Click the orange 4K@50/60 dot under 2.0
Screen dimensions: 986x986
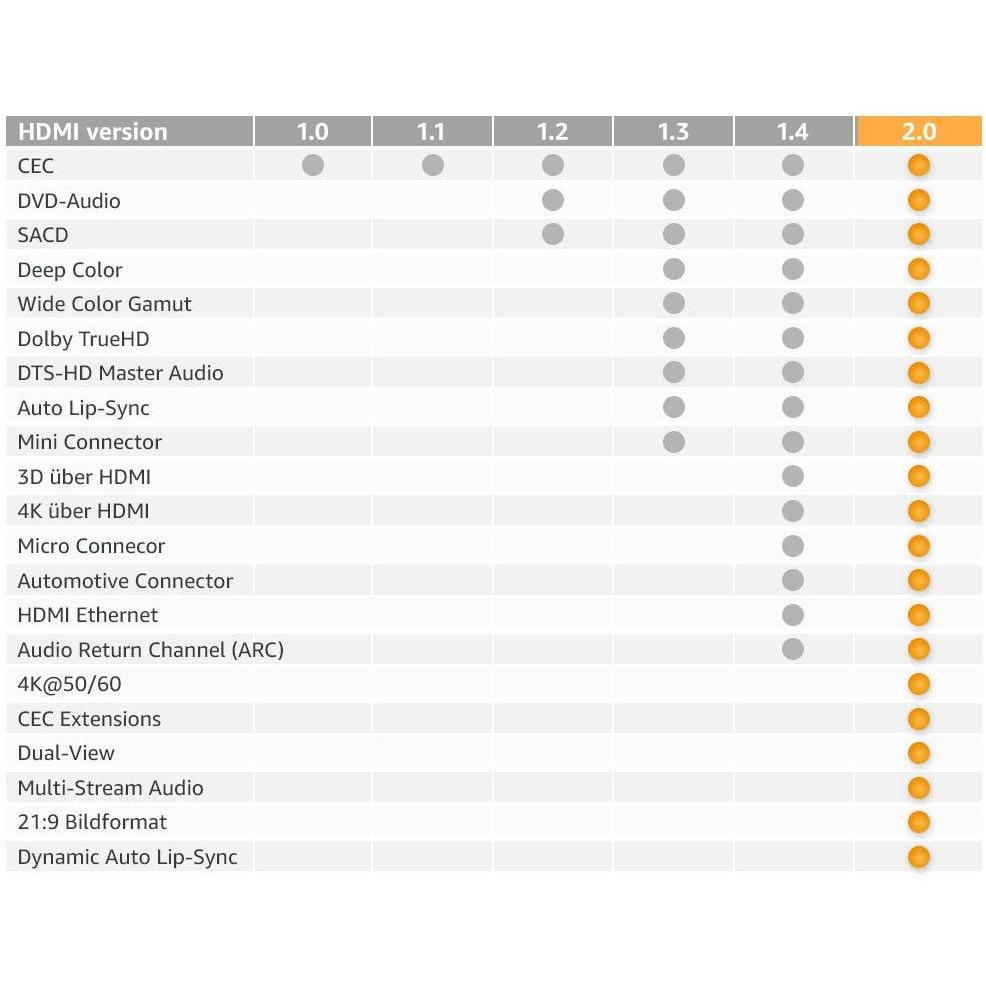click(919, 684)
